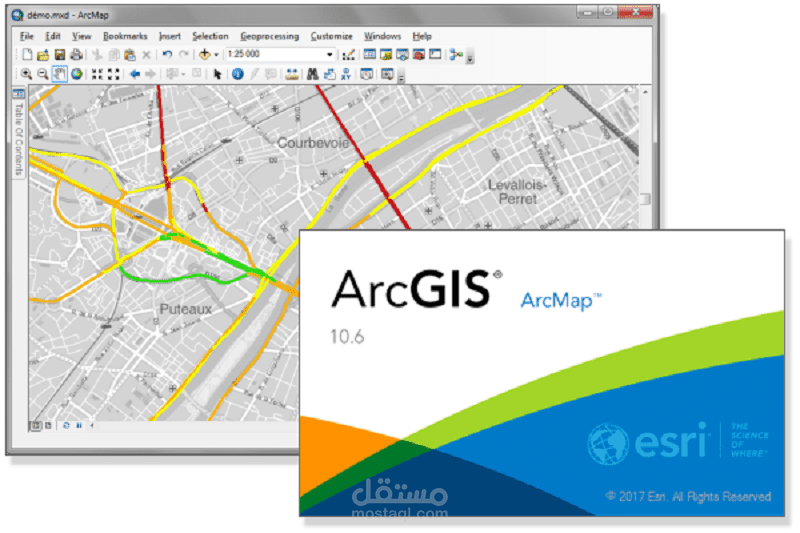Image resolution: width=800 pixels, height=533 pixels.
Task: Open the File menu
Action: [x=27, y=36]
